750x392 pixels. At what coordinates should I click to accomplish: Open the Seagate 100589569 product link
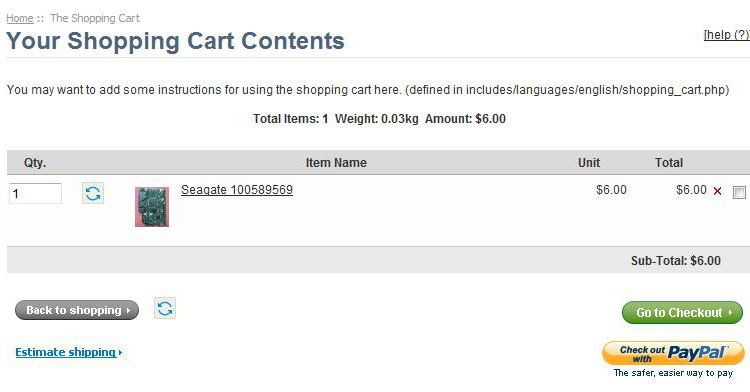237,190
